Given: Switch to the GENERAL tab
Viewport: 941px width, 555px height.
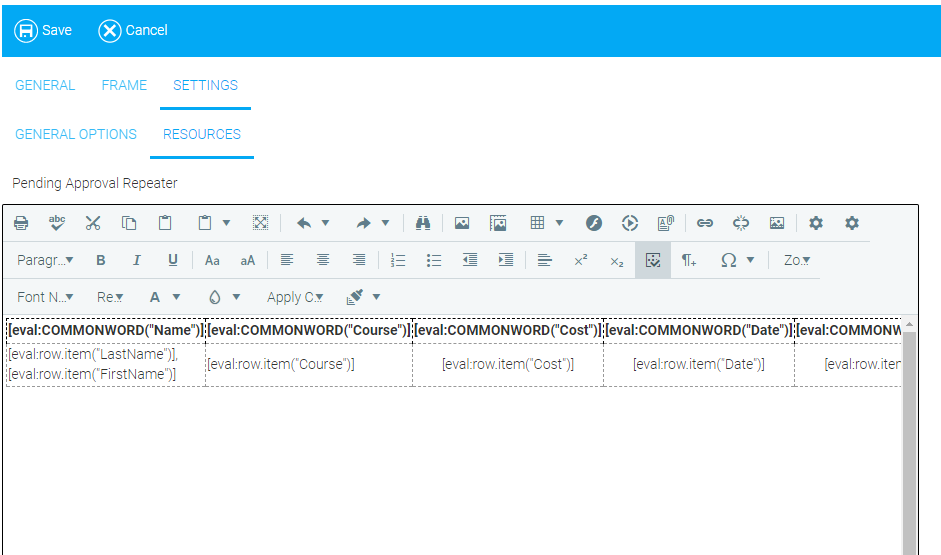Looking at the screenshot, I should point(45,85).
